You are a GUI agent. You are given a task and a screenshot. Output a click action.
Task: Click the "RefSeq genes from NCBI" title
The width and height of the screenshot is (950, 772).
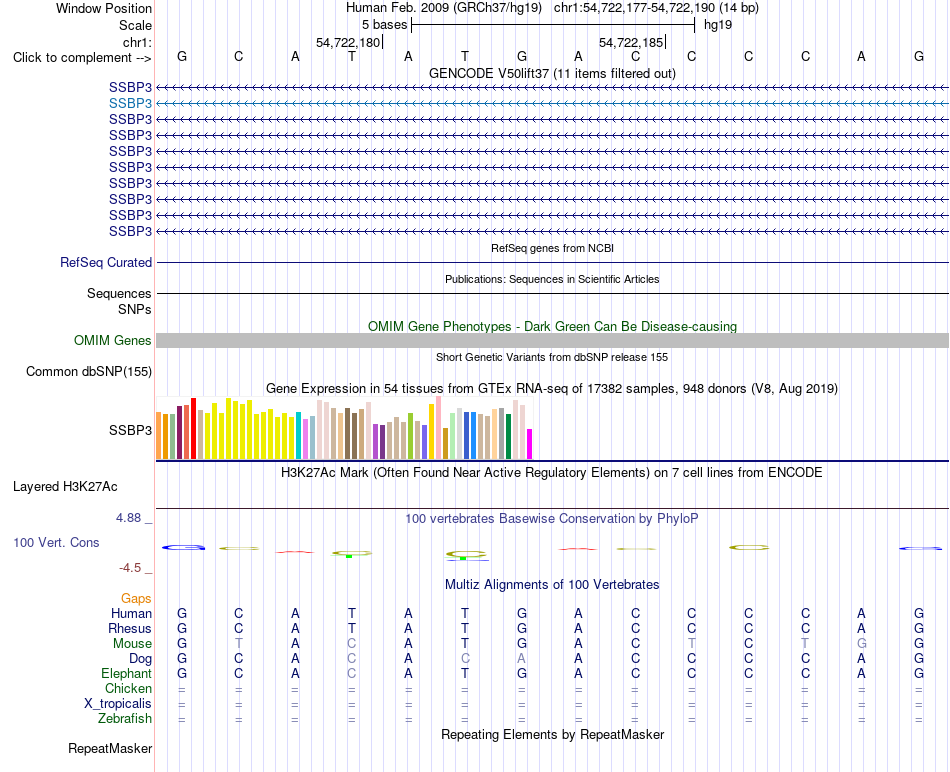click(552, 248)
